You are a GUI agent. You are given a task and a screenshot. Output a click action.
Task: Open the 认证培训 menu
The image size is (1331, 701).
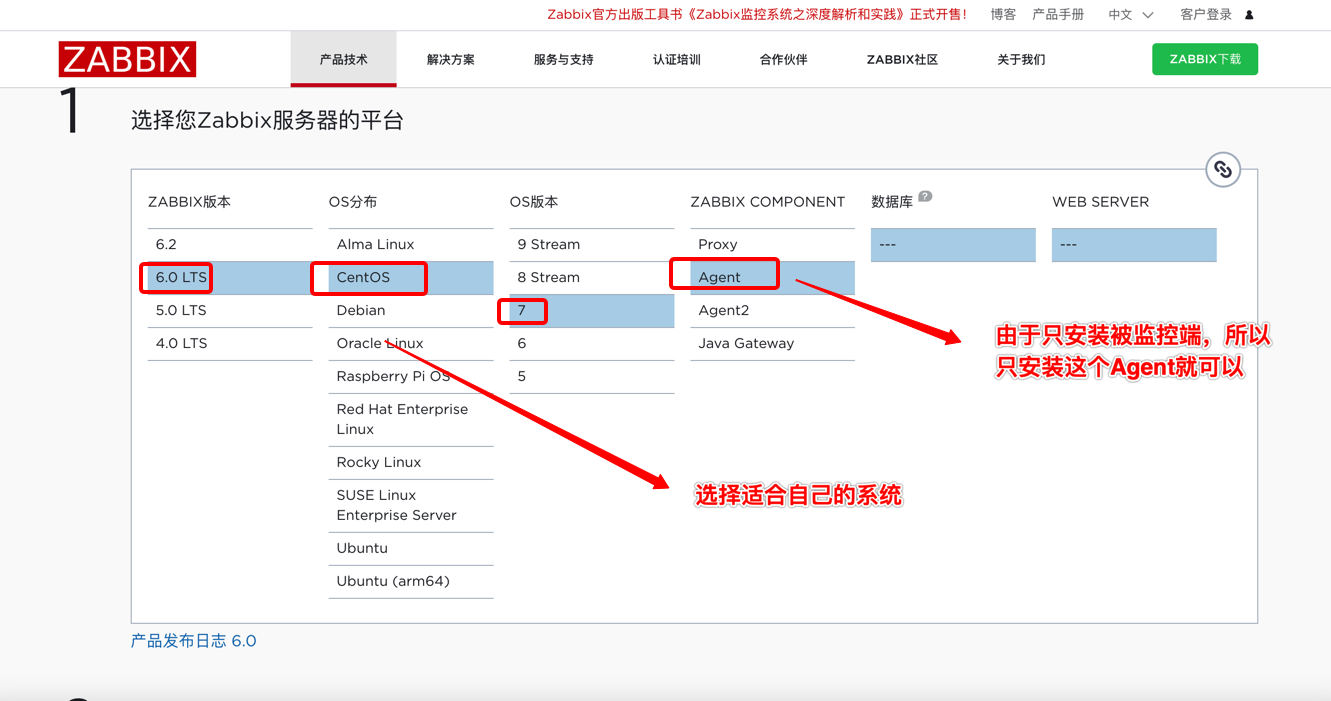tap(677, 59)
